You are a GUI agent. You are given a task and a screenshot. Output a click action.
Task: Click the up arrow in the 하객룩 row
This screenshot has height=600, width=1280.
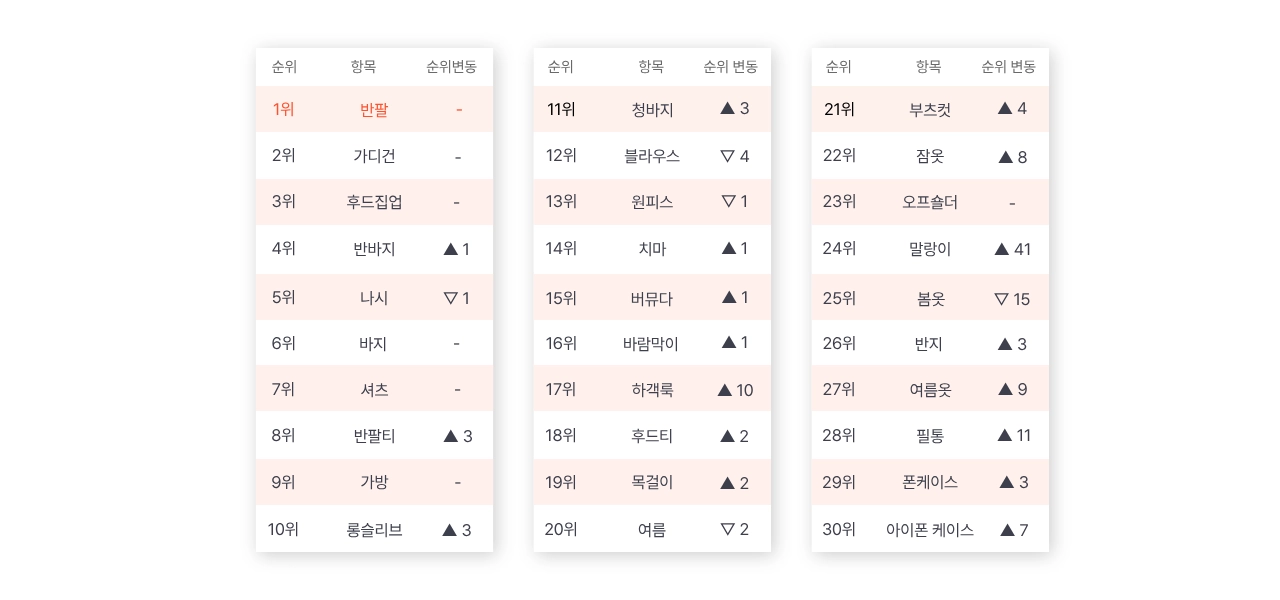coord(725,390)
